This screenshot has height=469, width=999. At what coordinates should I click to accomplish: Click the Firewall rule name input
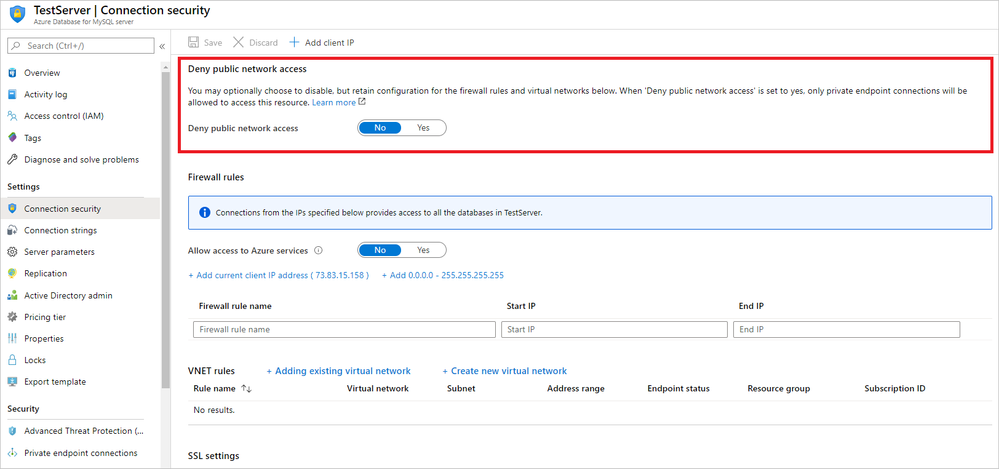[344, 329]
